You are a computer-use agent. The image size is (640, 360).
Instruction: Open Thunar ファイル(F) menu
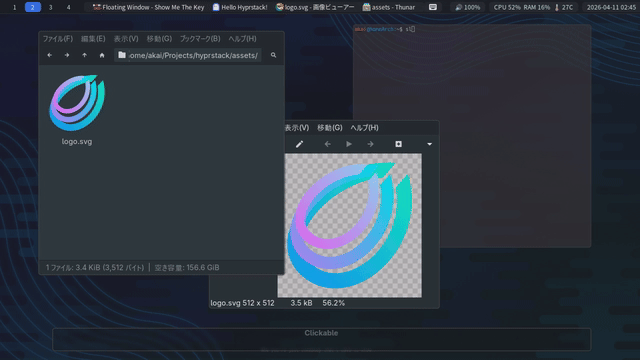(58, 39)
